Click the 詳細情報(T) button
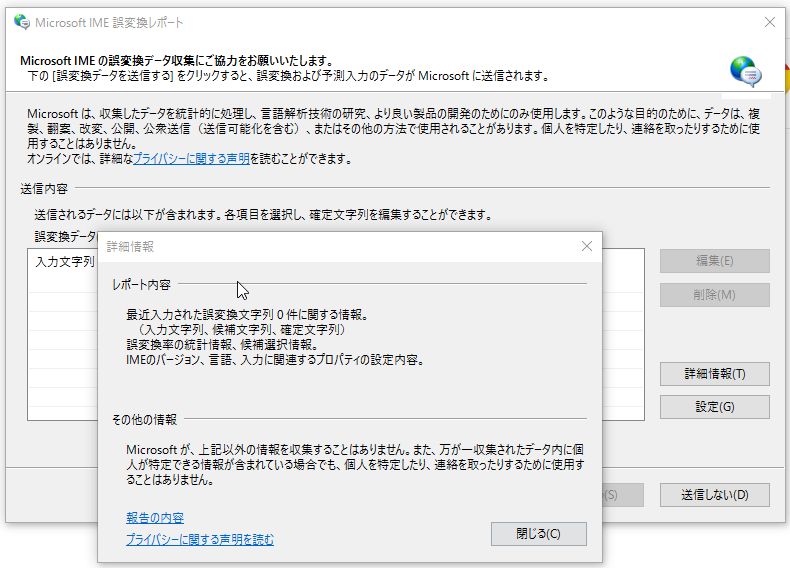Image resolution: width=790 pixels, height=568 pixels. pyautogui.click(x=714, y=373)
